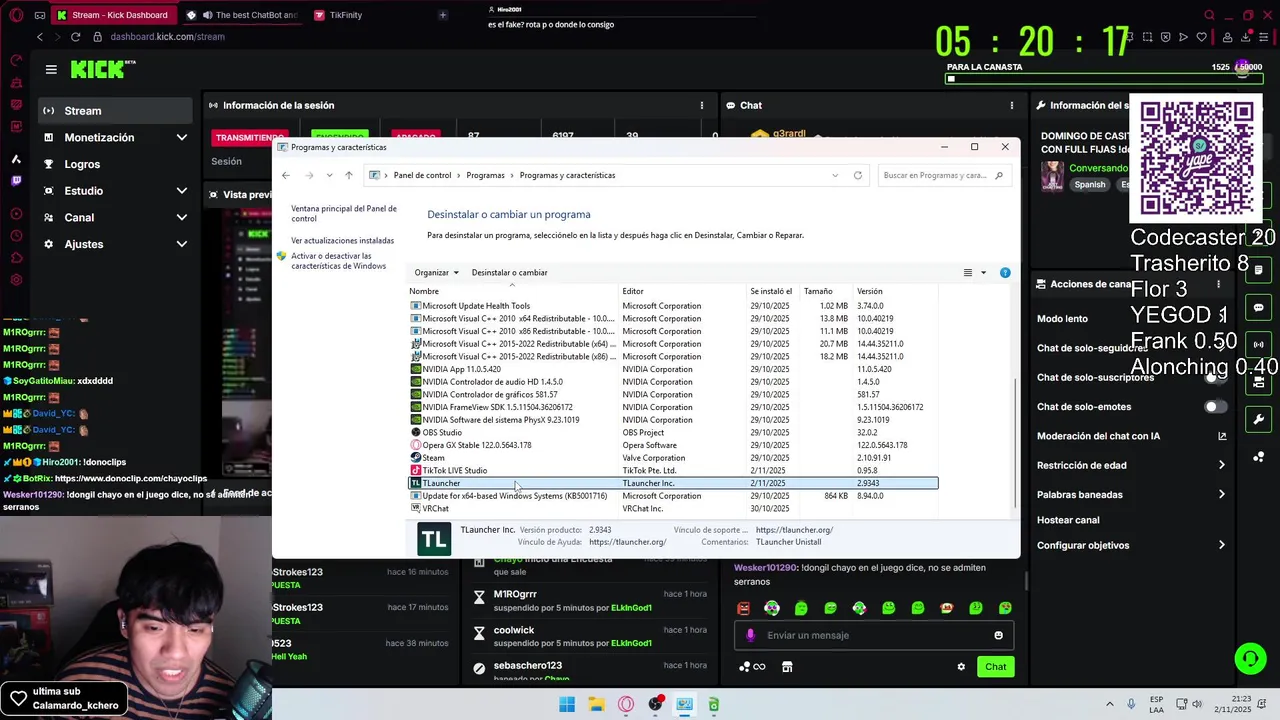Send message with green Chat button
This screenshot has width=1280, height=720.
pyautogui.click(x=995, y=667)
